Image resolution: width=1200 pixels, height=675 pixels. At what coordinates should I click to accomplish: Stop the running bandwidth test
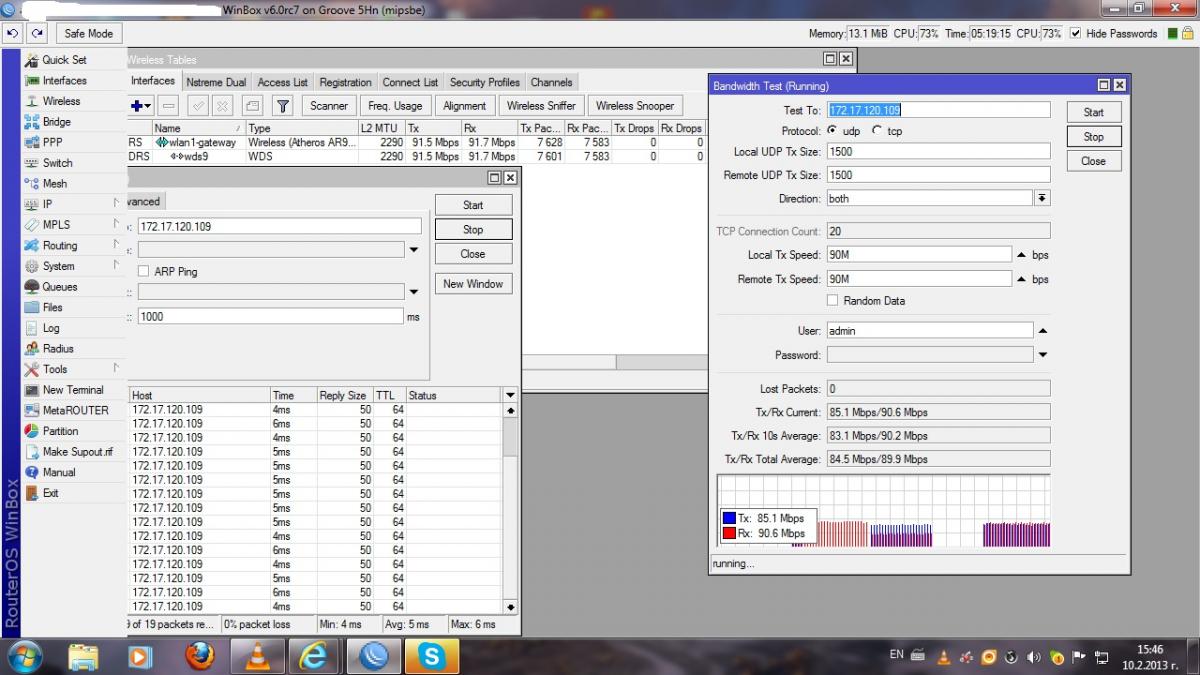click(x=1093, y=137)
